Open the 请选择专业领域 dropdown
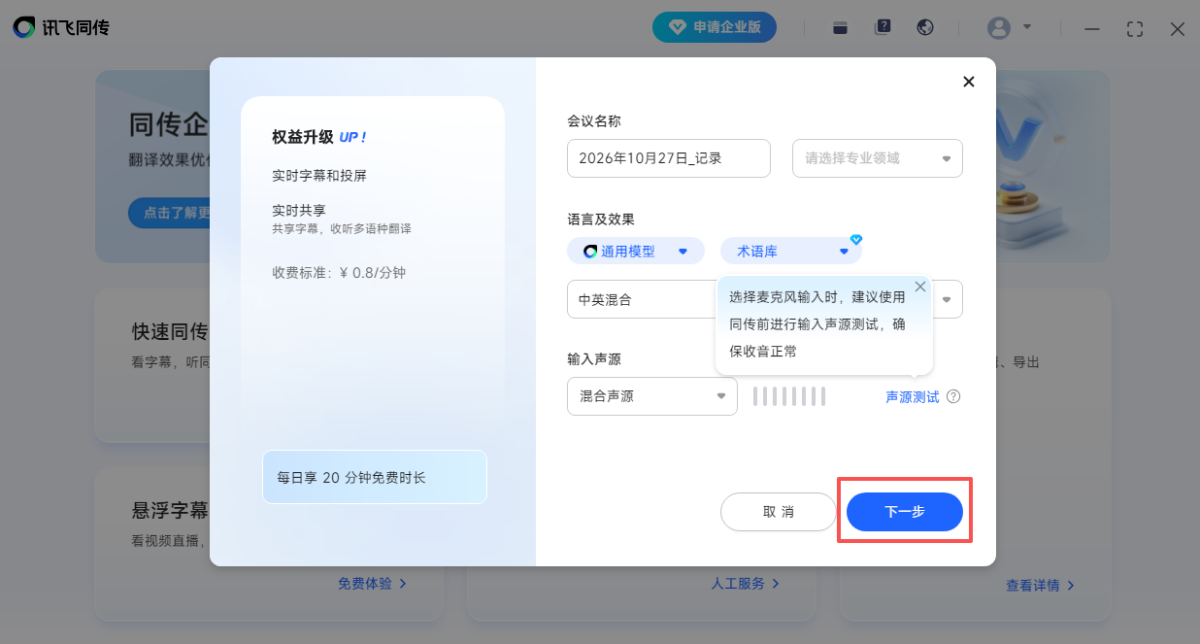Viewport: 1200px width, 644px height. click(x=877, y=158)
